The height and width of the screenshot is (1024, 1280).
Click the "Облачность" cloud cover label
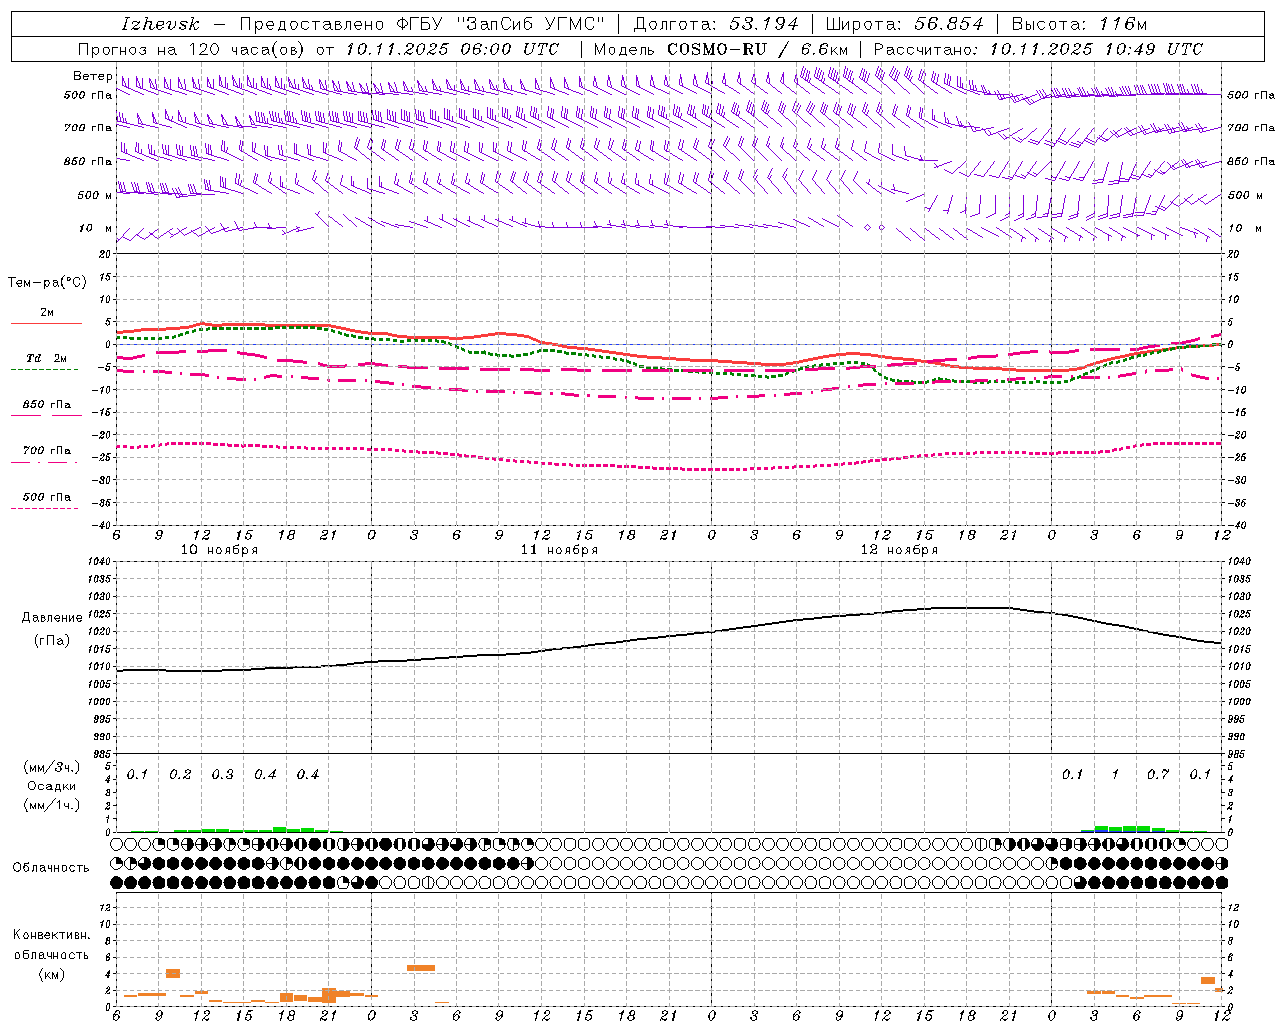click(51, 867)
